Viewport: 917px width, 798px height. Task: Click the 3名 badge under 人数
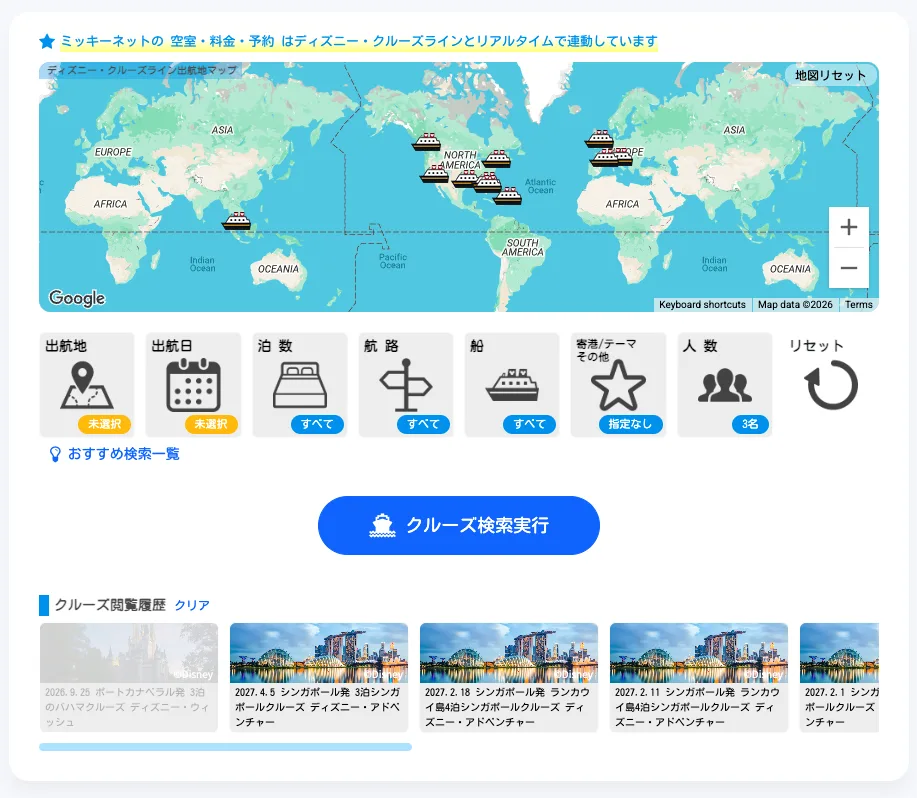(750, 424)
